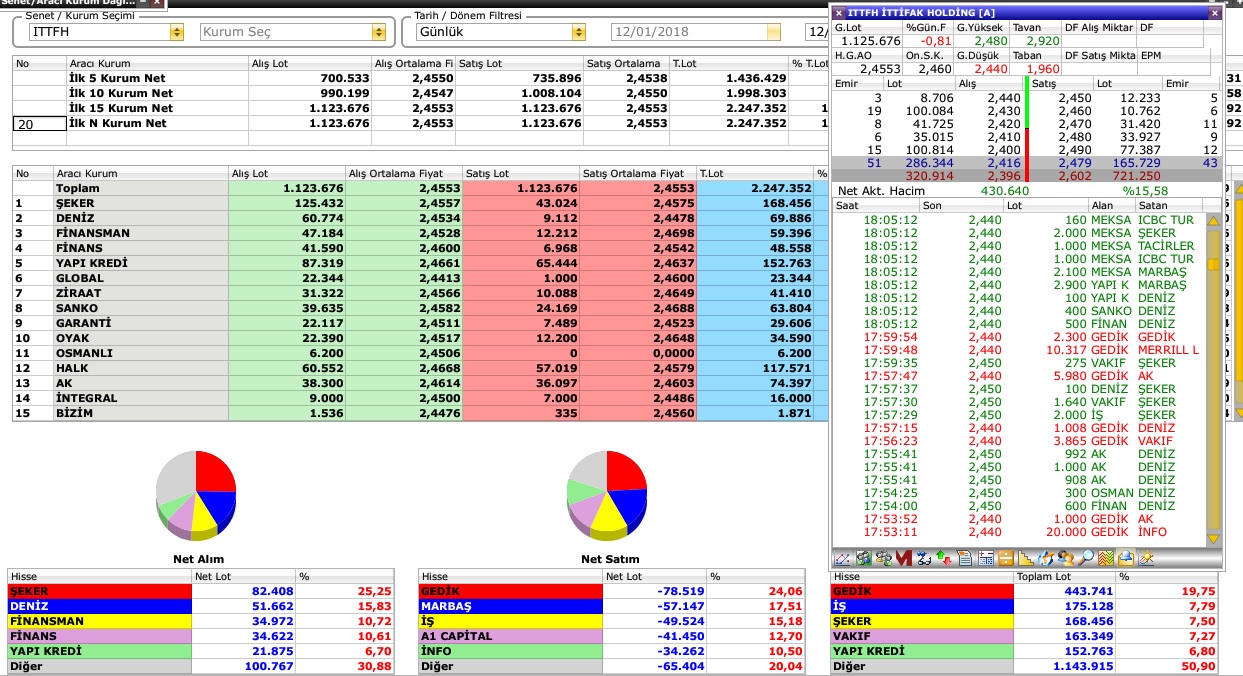Click the two users icon in toolbar

click(x=1067, y=559)
